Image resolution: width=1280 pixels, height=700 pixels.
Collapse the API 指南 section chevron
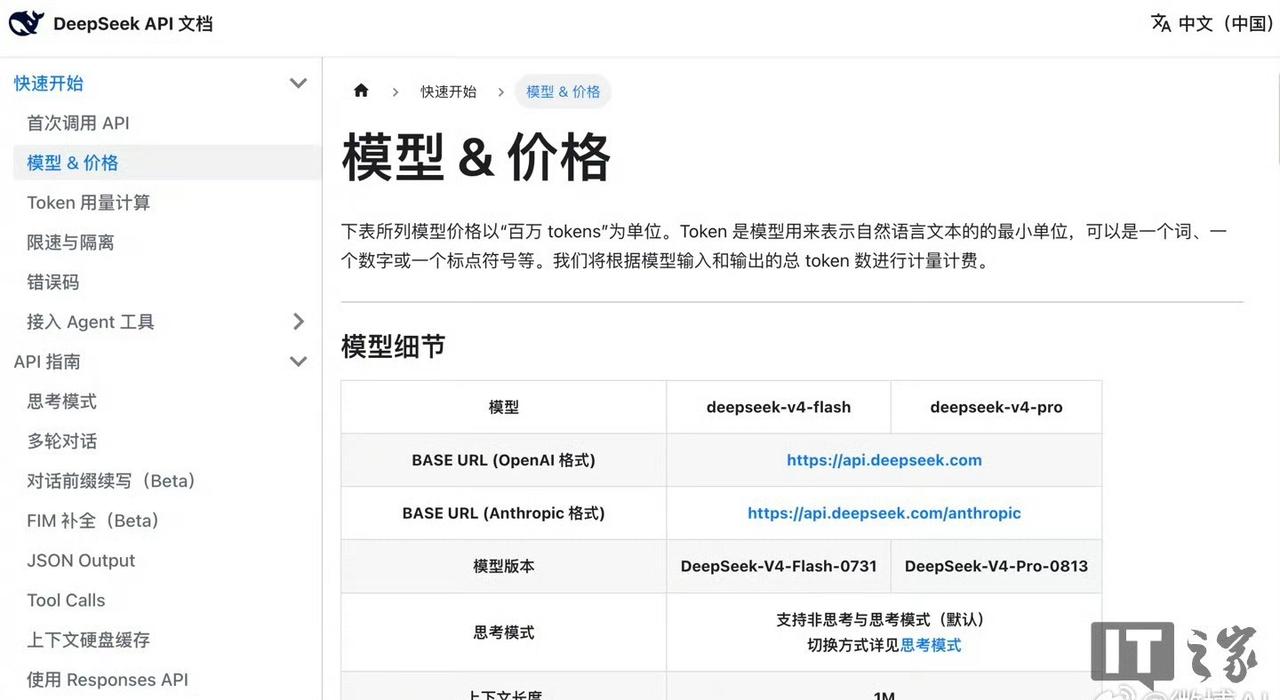[x=298, y=361]
